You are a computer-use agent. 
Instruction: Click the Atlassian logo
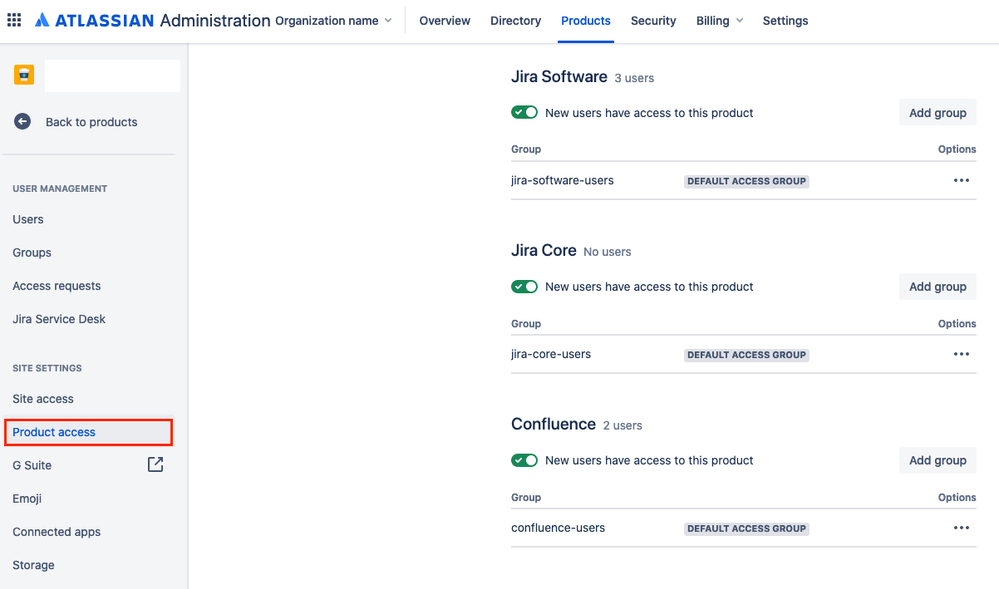pyautogui.click(x=94, y=20)
